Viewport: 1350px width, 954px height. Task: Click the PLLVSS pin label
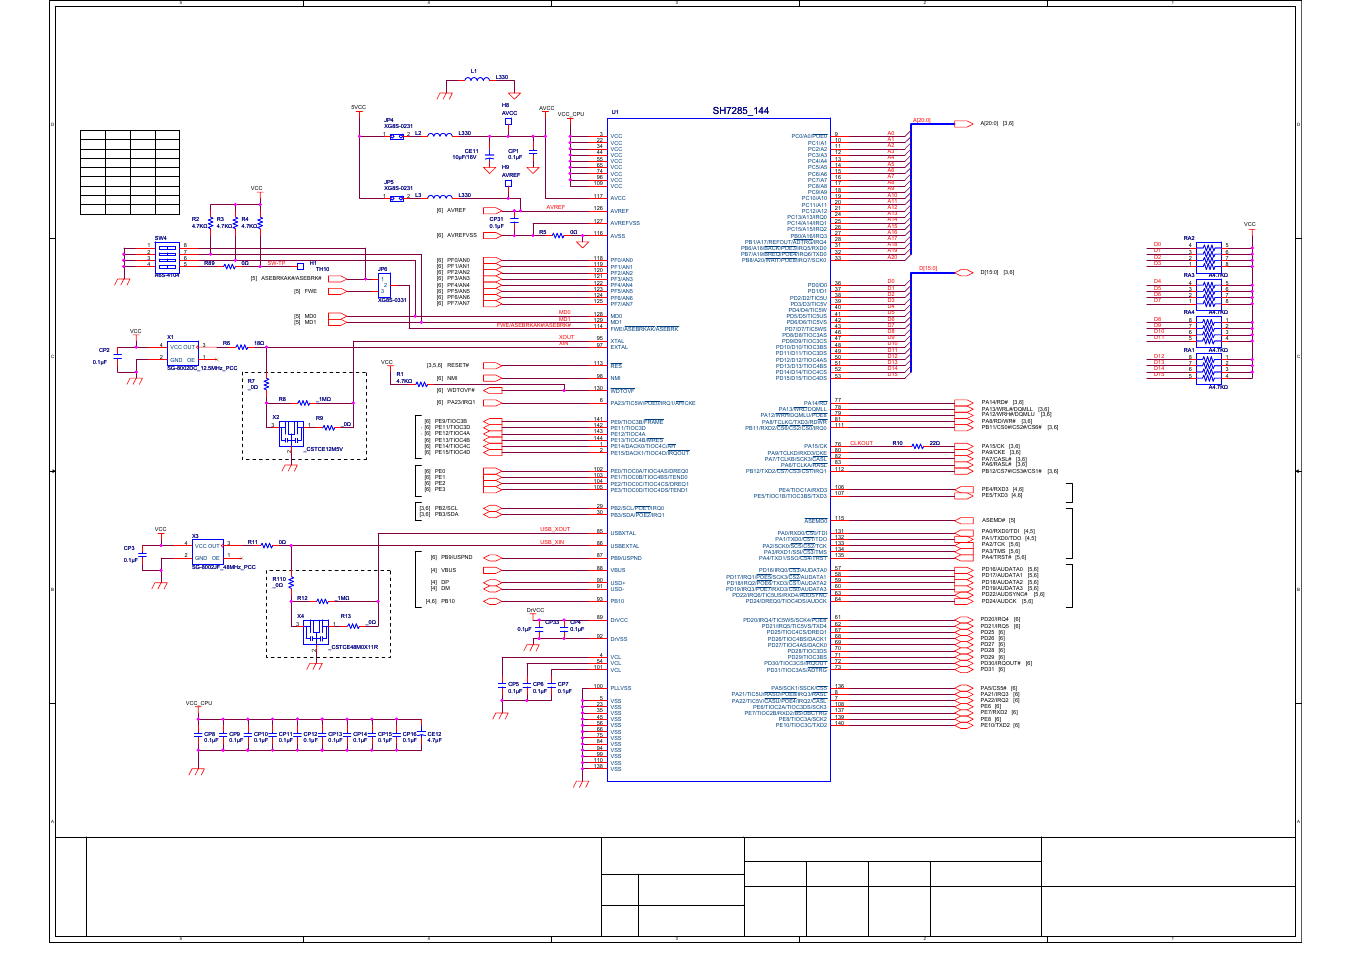pyautogui.click(x=621, y=688)
